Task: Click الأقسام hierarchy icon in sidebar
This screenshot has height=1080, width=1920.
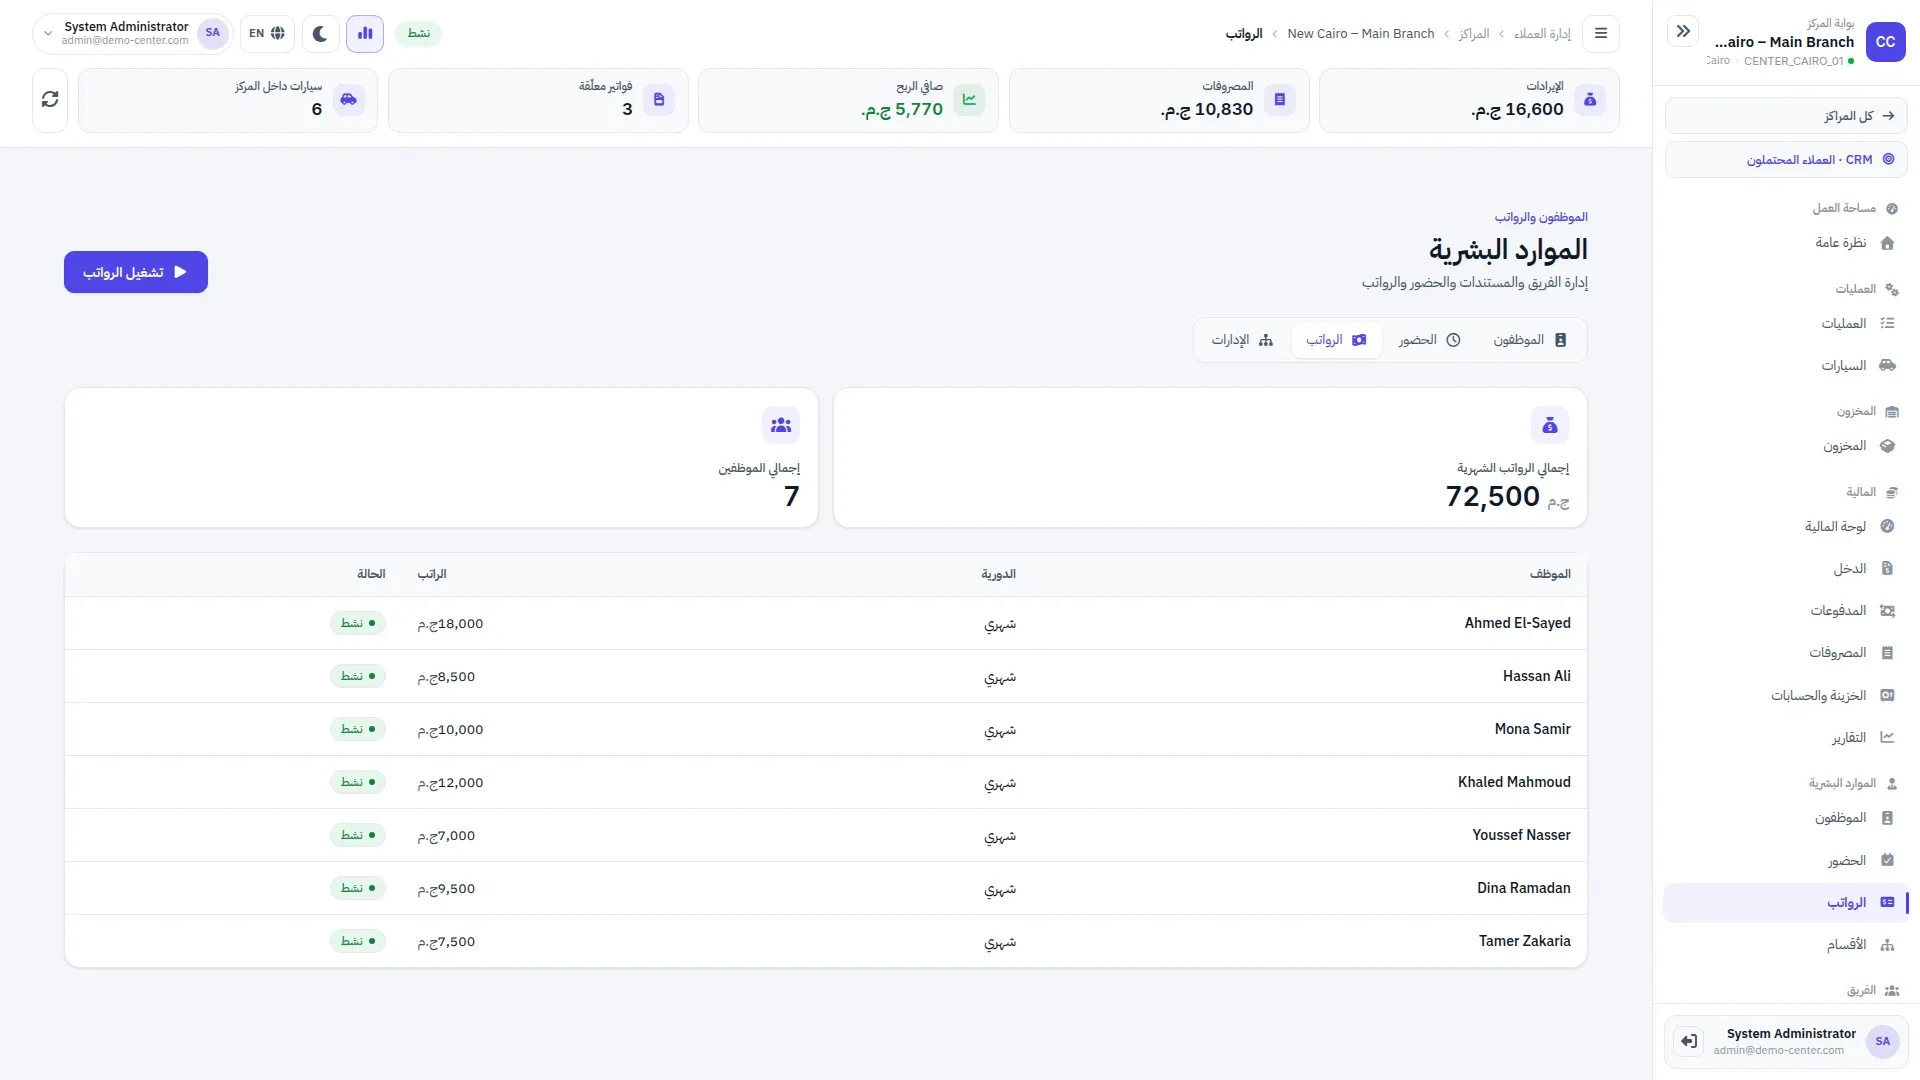Action: pyautogui.click(x=1887, y=945)
